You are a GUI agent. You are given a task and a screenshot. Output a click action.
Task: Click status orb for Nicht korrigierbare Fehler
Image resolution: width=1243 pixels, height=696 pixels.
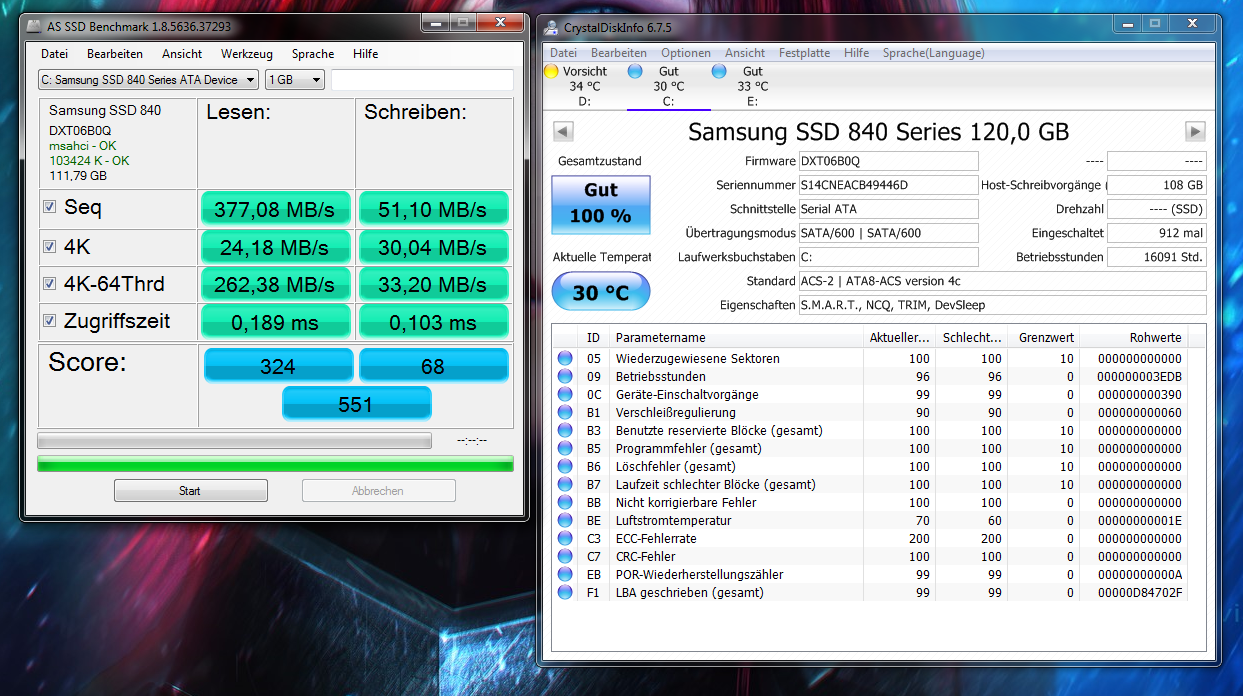565,502
